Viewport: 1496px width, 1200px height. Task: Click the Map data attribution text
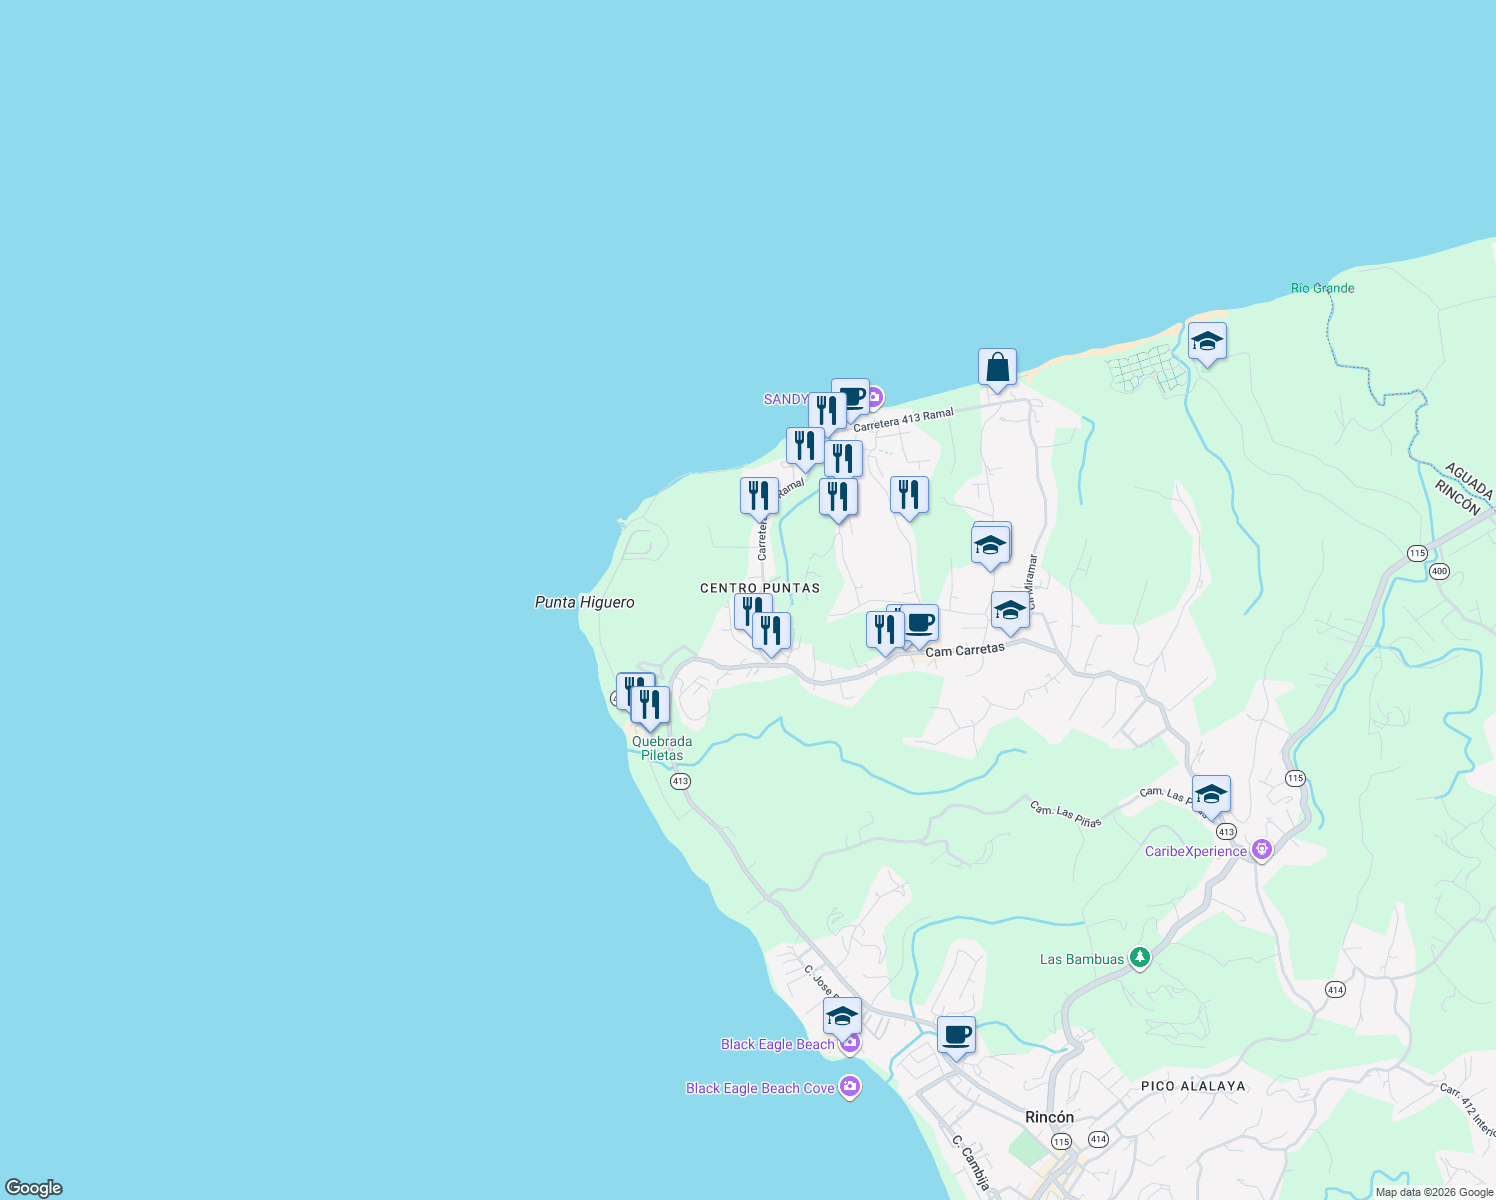pos(1434,1191)
